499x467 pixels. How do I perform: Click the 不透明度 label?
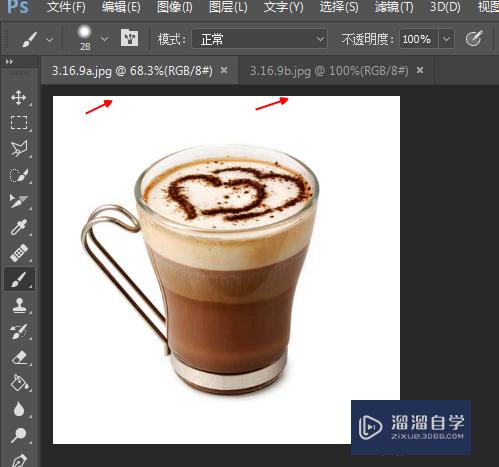[368, 39]
